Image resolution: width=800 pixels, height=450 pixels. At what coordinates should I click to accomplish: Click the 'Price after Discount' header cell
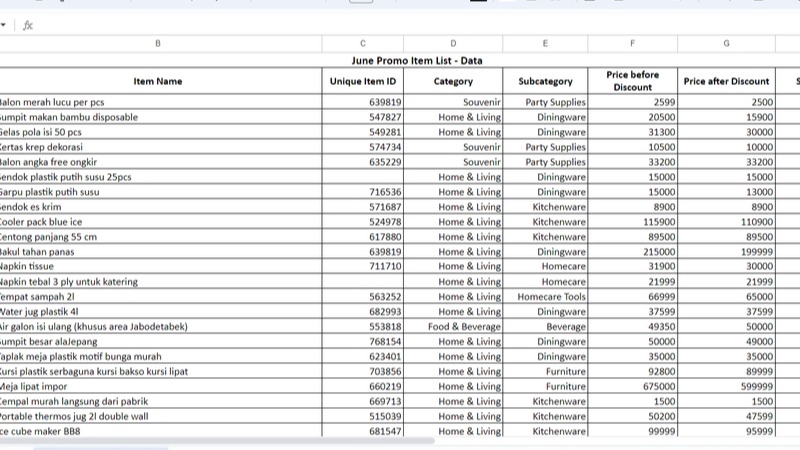click(x=727, y=81)
